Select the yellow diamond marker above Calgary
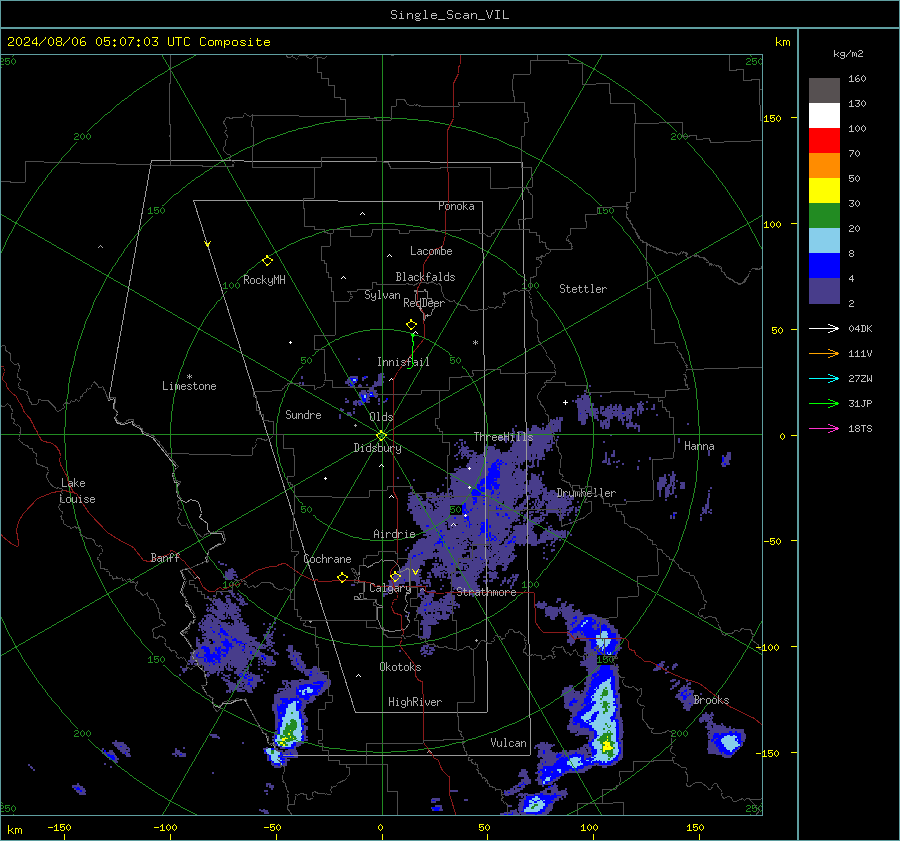This screenshot has width=900, height=841. [x=395, y=576]
